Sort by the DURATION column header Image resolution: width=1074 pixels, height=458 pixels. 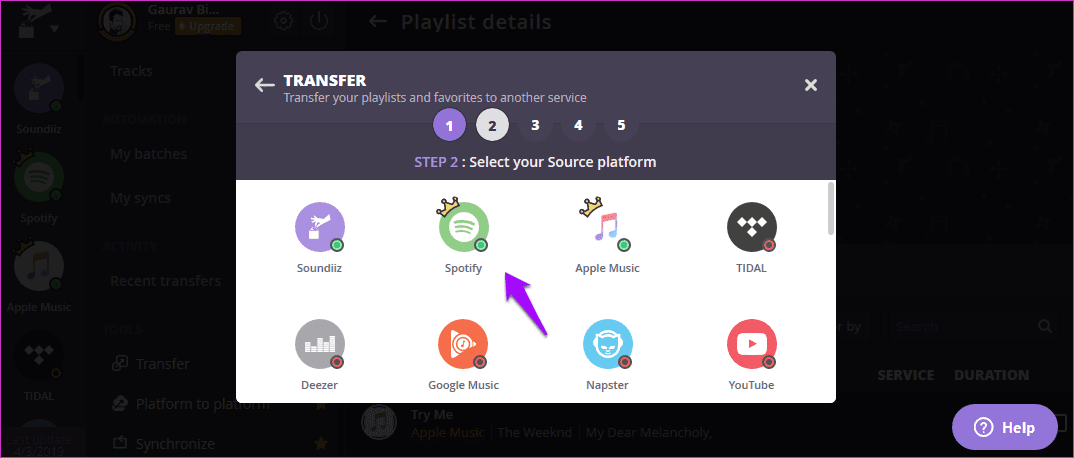[x=992, y=375]
